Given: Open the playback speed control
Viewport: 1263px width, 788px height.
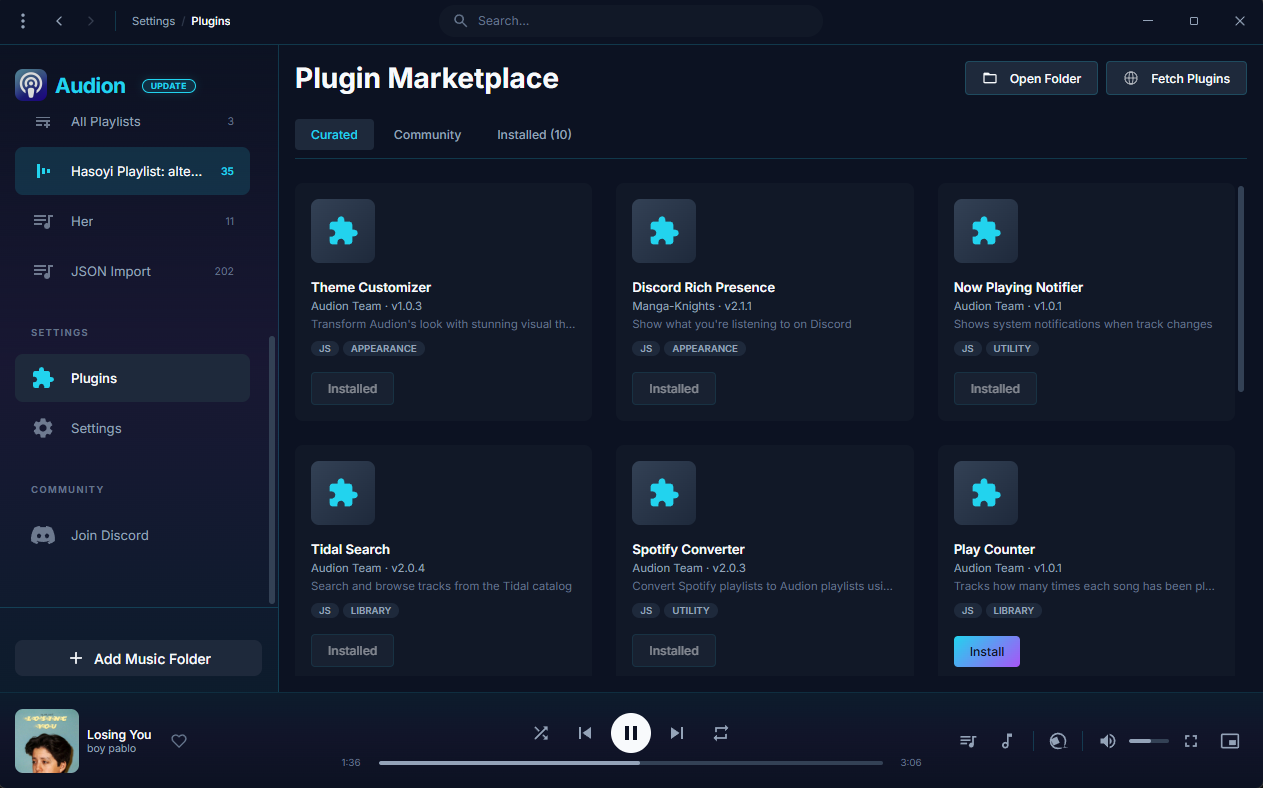Looking at the screenshot, I should pos(1058,741).
